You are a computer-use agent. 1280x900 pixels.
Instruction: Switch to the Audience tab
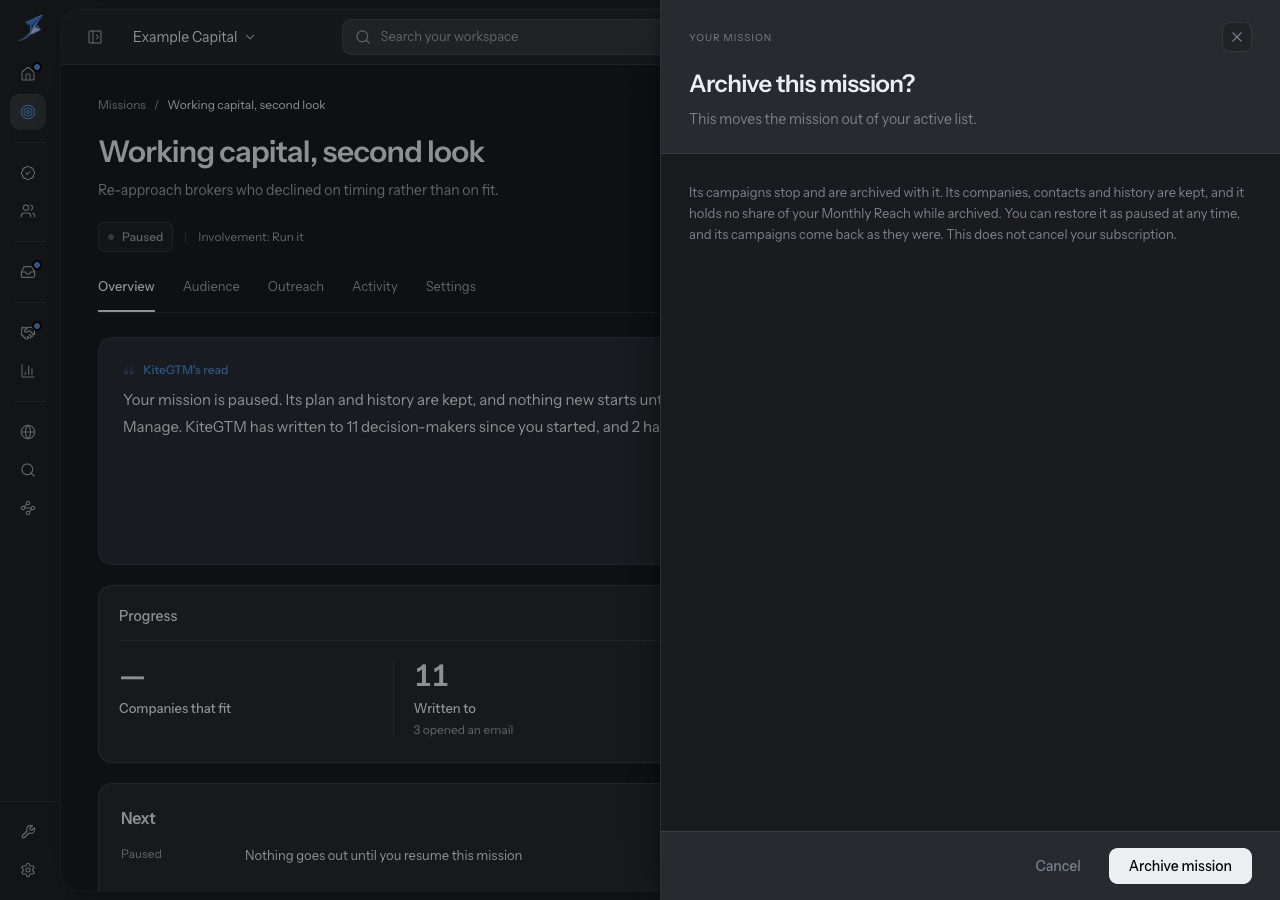coord(211,287)
